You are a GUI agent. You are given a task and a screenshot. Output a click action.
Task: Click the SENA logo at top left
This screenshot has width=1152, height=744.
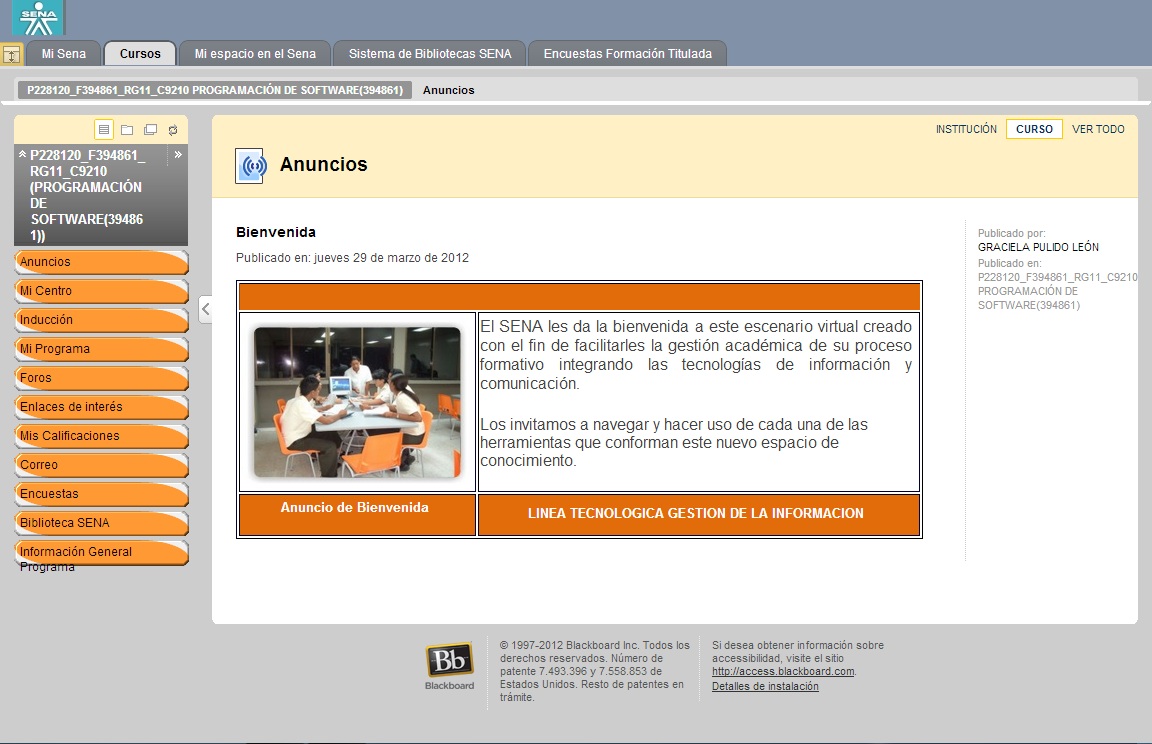35,18
